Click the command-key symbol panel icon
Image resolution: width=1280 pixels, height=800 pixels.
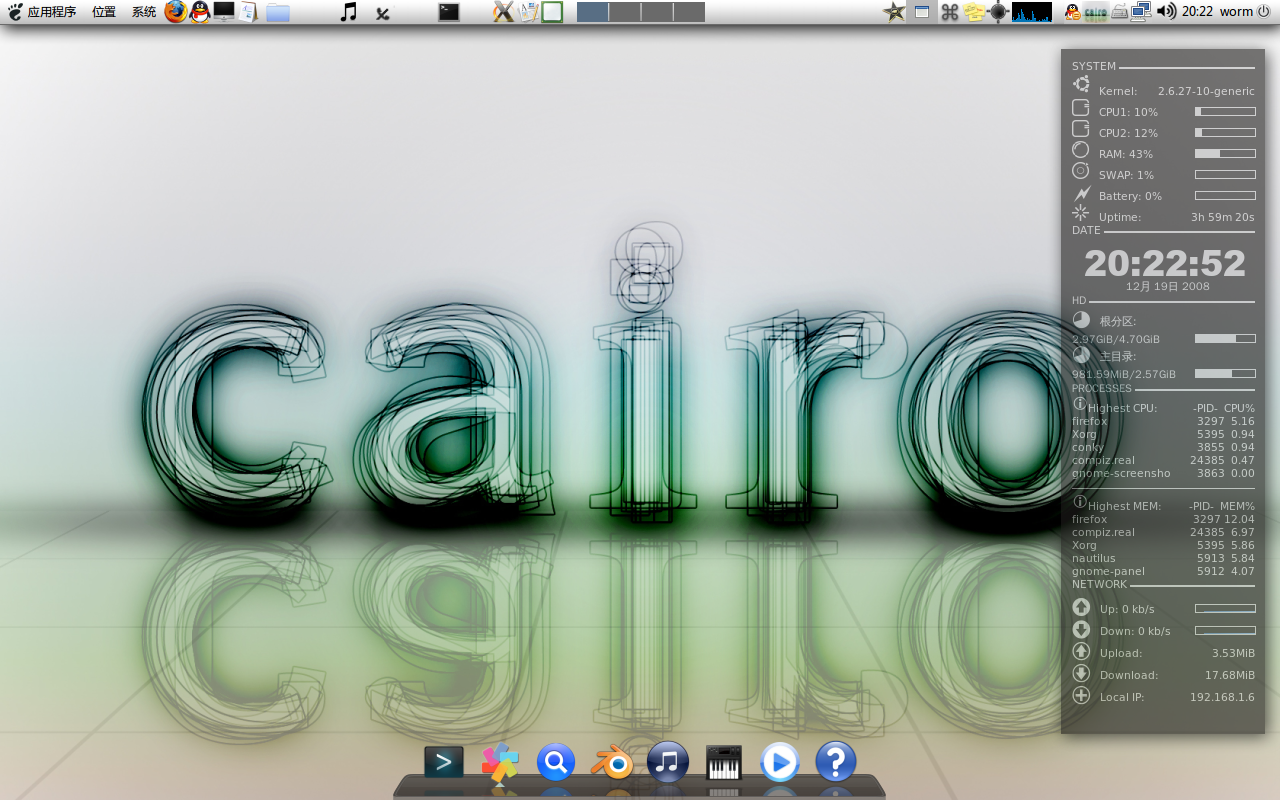point(950,12)
